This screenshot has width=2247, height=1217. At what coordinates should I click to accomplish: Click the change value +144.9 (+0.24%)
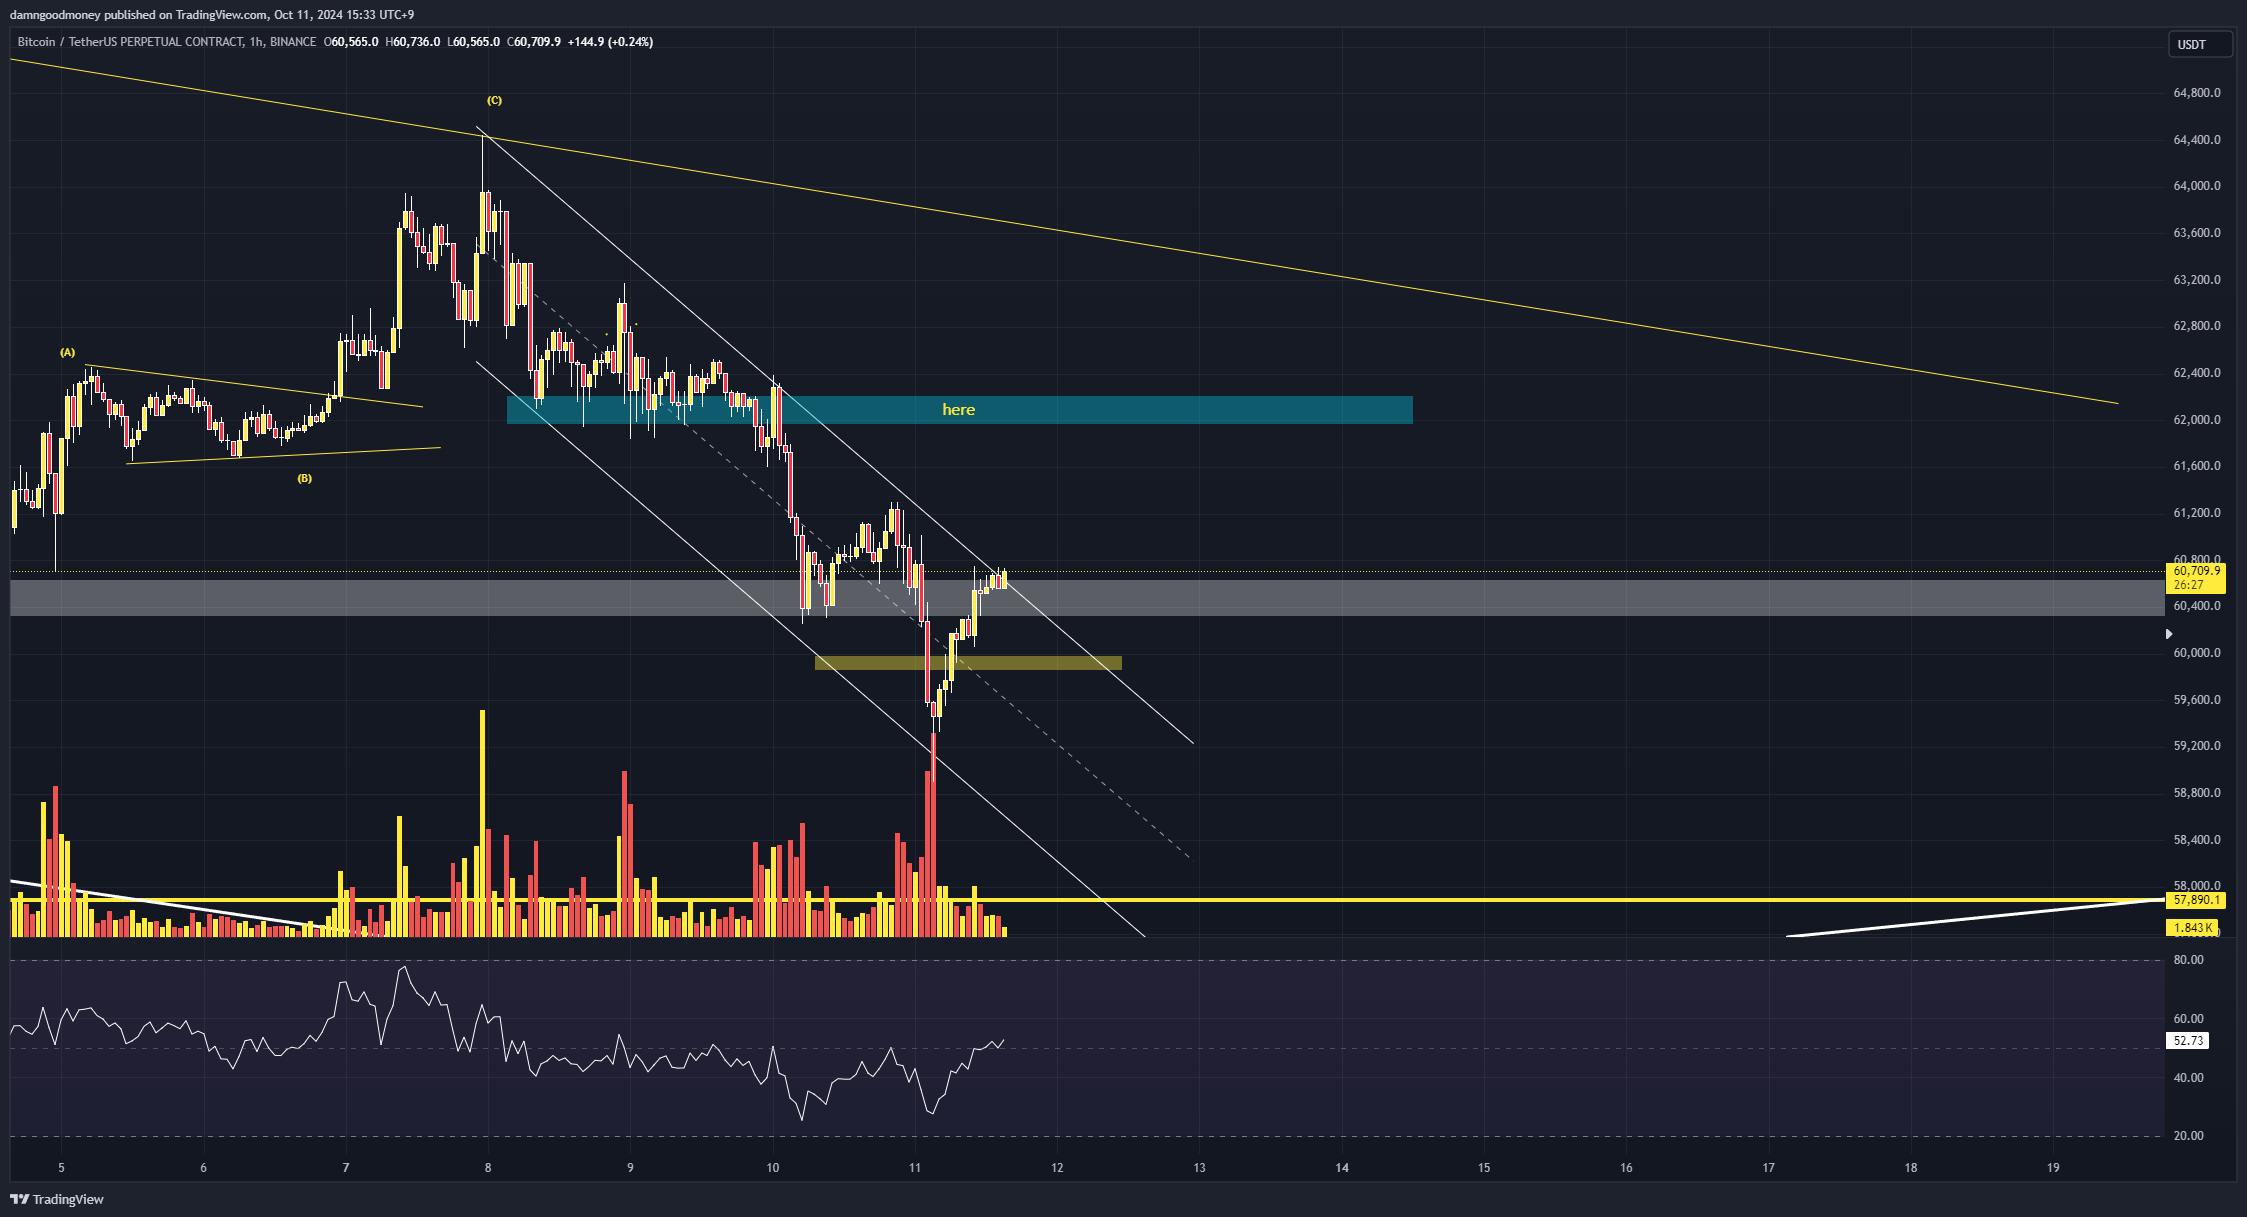[x=610, y=42]
